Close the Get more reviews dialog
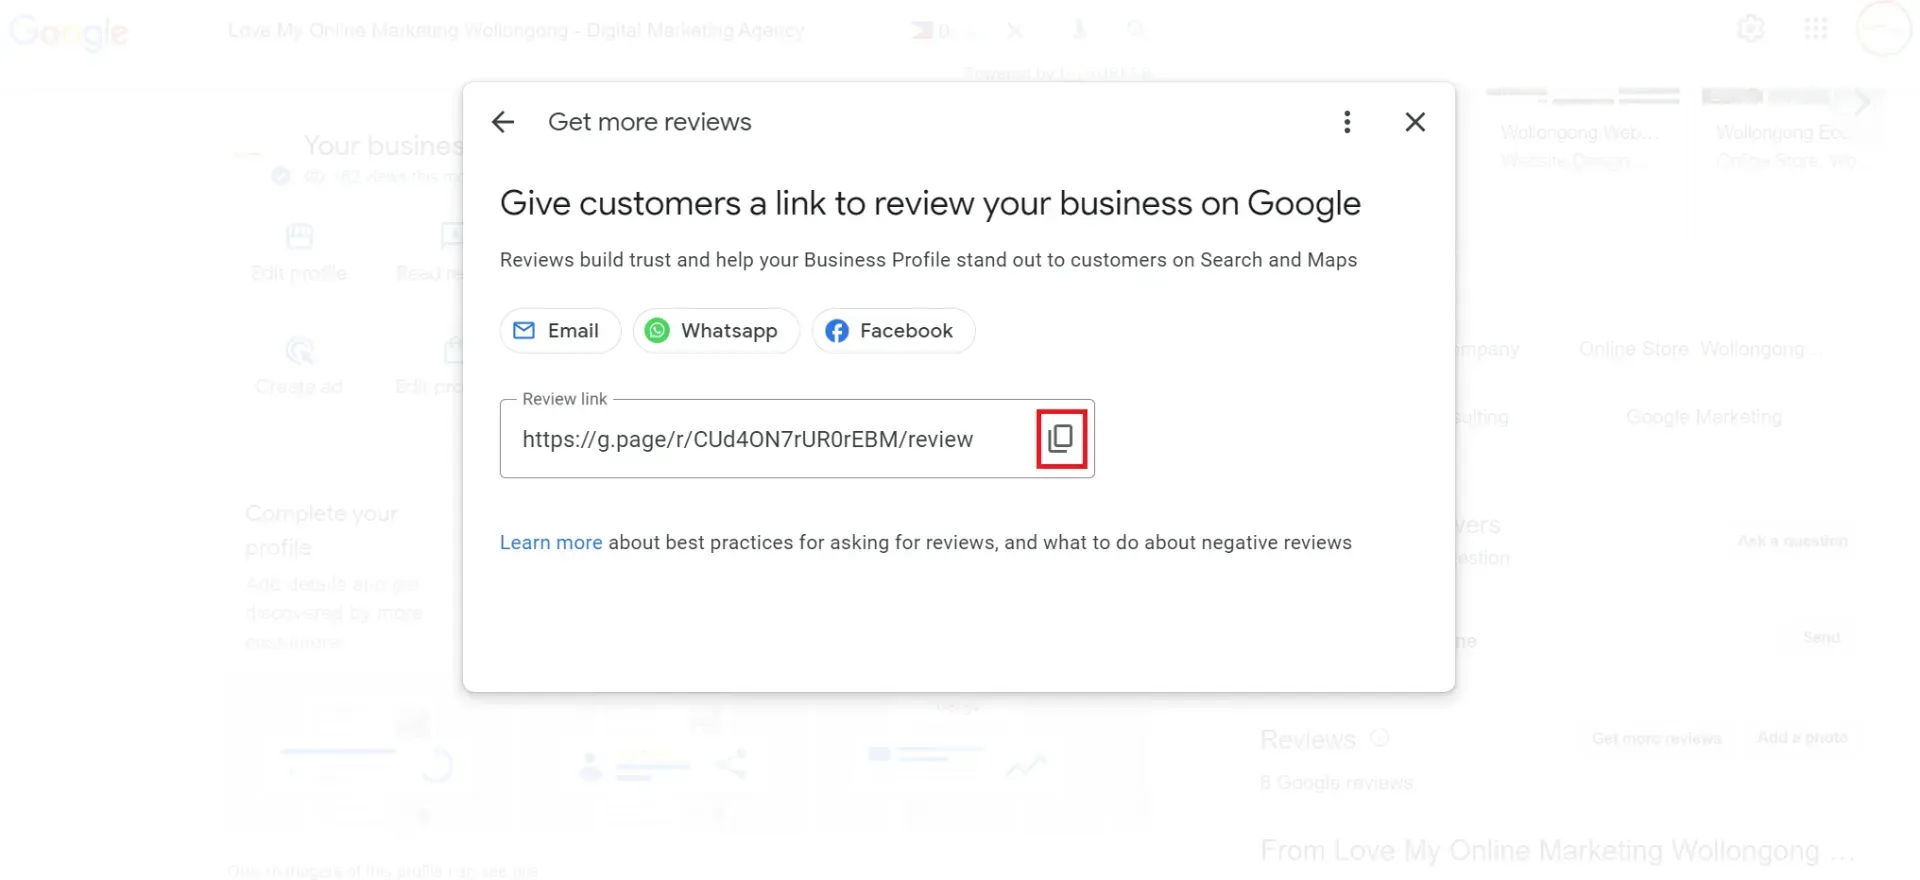Screen dimensions: 1920x880 click(x=1415, y=122)
